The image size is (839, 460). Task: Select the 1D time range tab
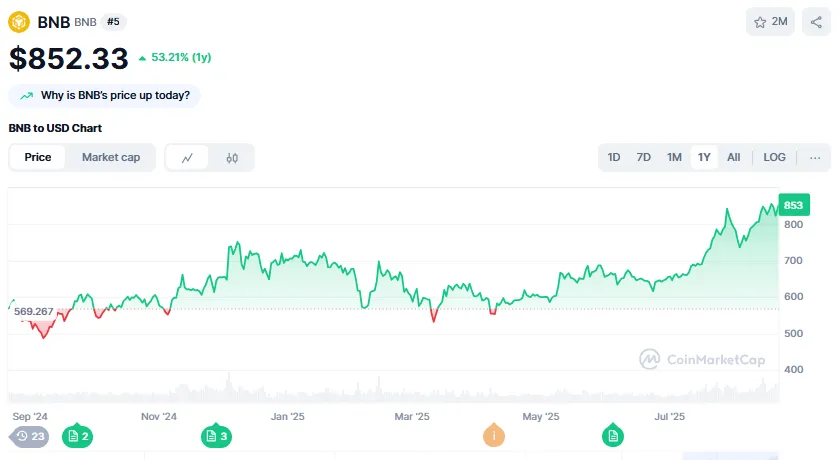(x=614, y=157)
